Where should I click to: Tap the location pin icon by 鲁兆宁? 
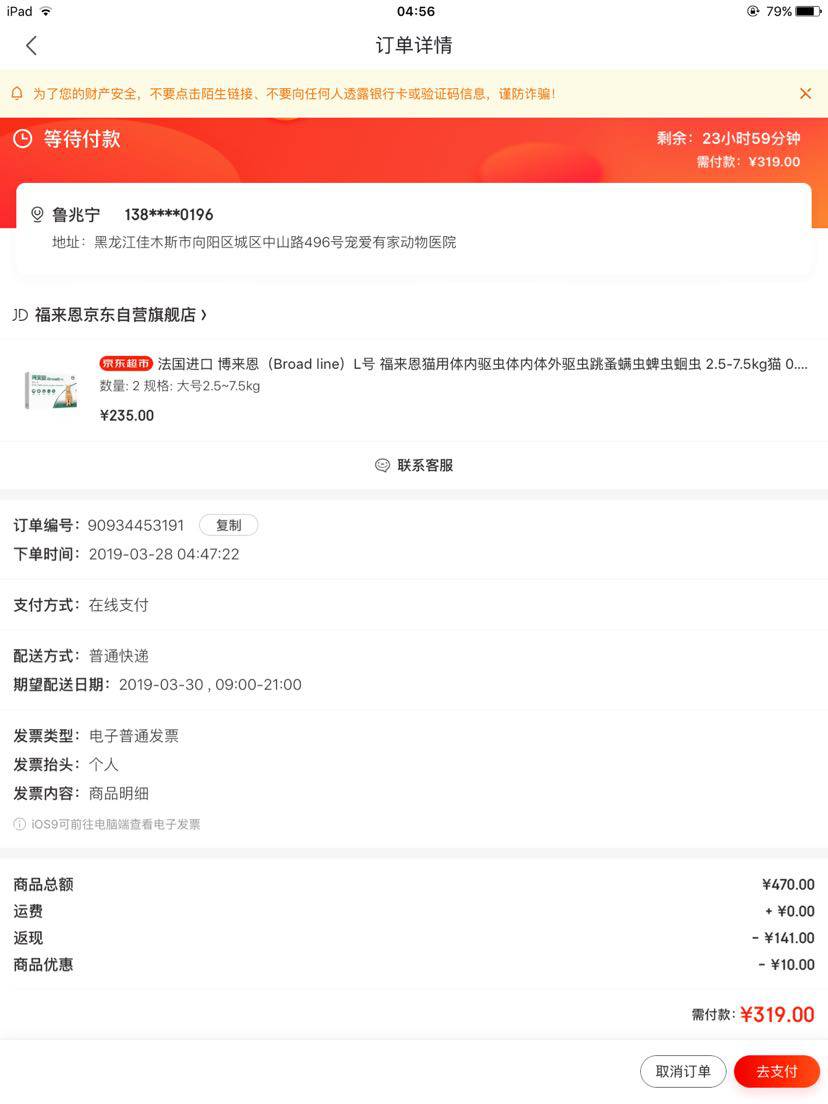click(37, 214)
